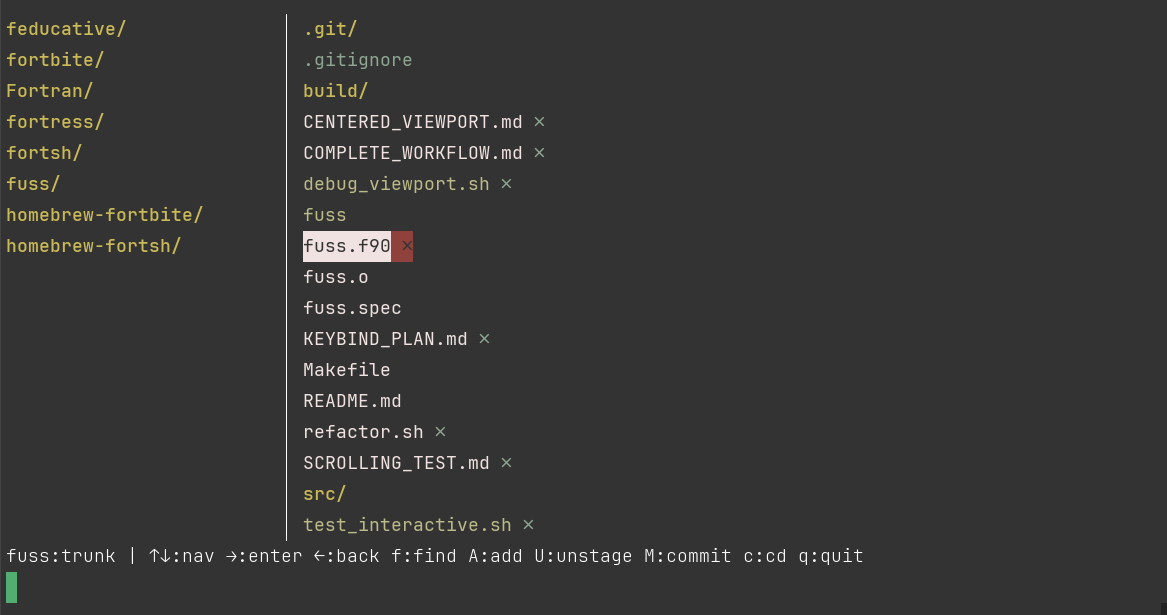1167x615 pixels.
Task: Click the × marker after refactor.sh
Action: pyautogui.click(x=440, y=432)
